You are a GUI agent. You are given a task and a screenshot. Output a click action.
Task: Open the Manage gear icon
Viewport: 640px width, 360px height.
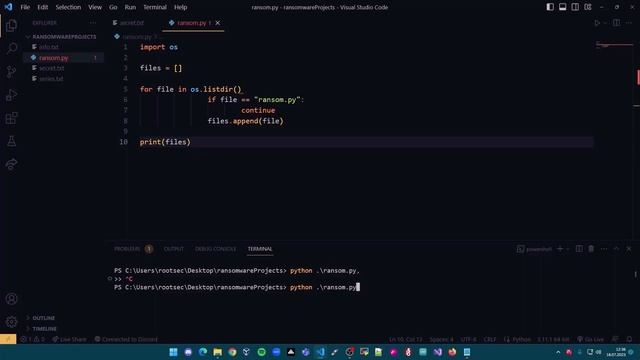point(11,322)
